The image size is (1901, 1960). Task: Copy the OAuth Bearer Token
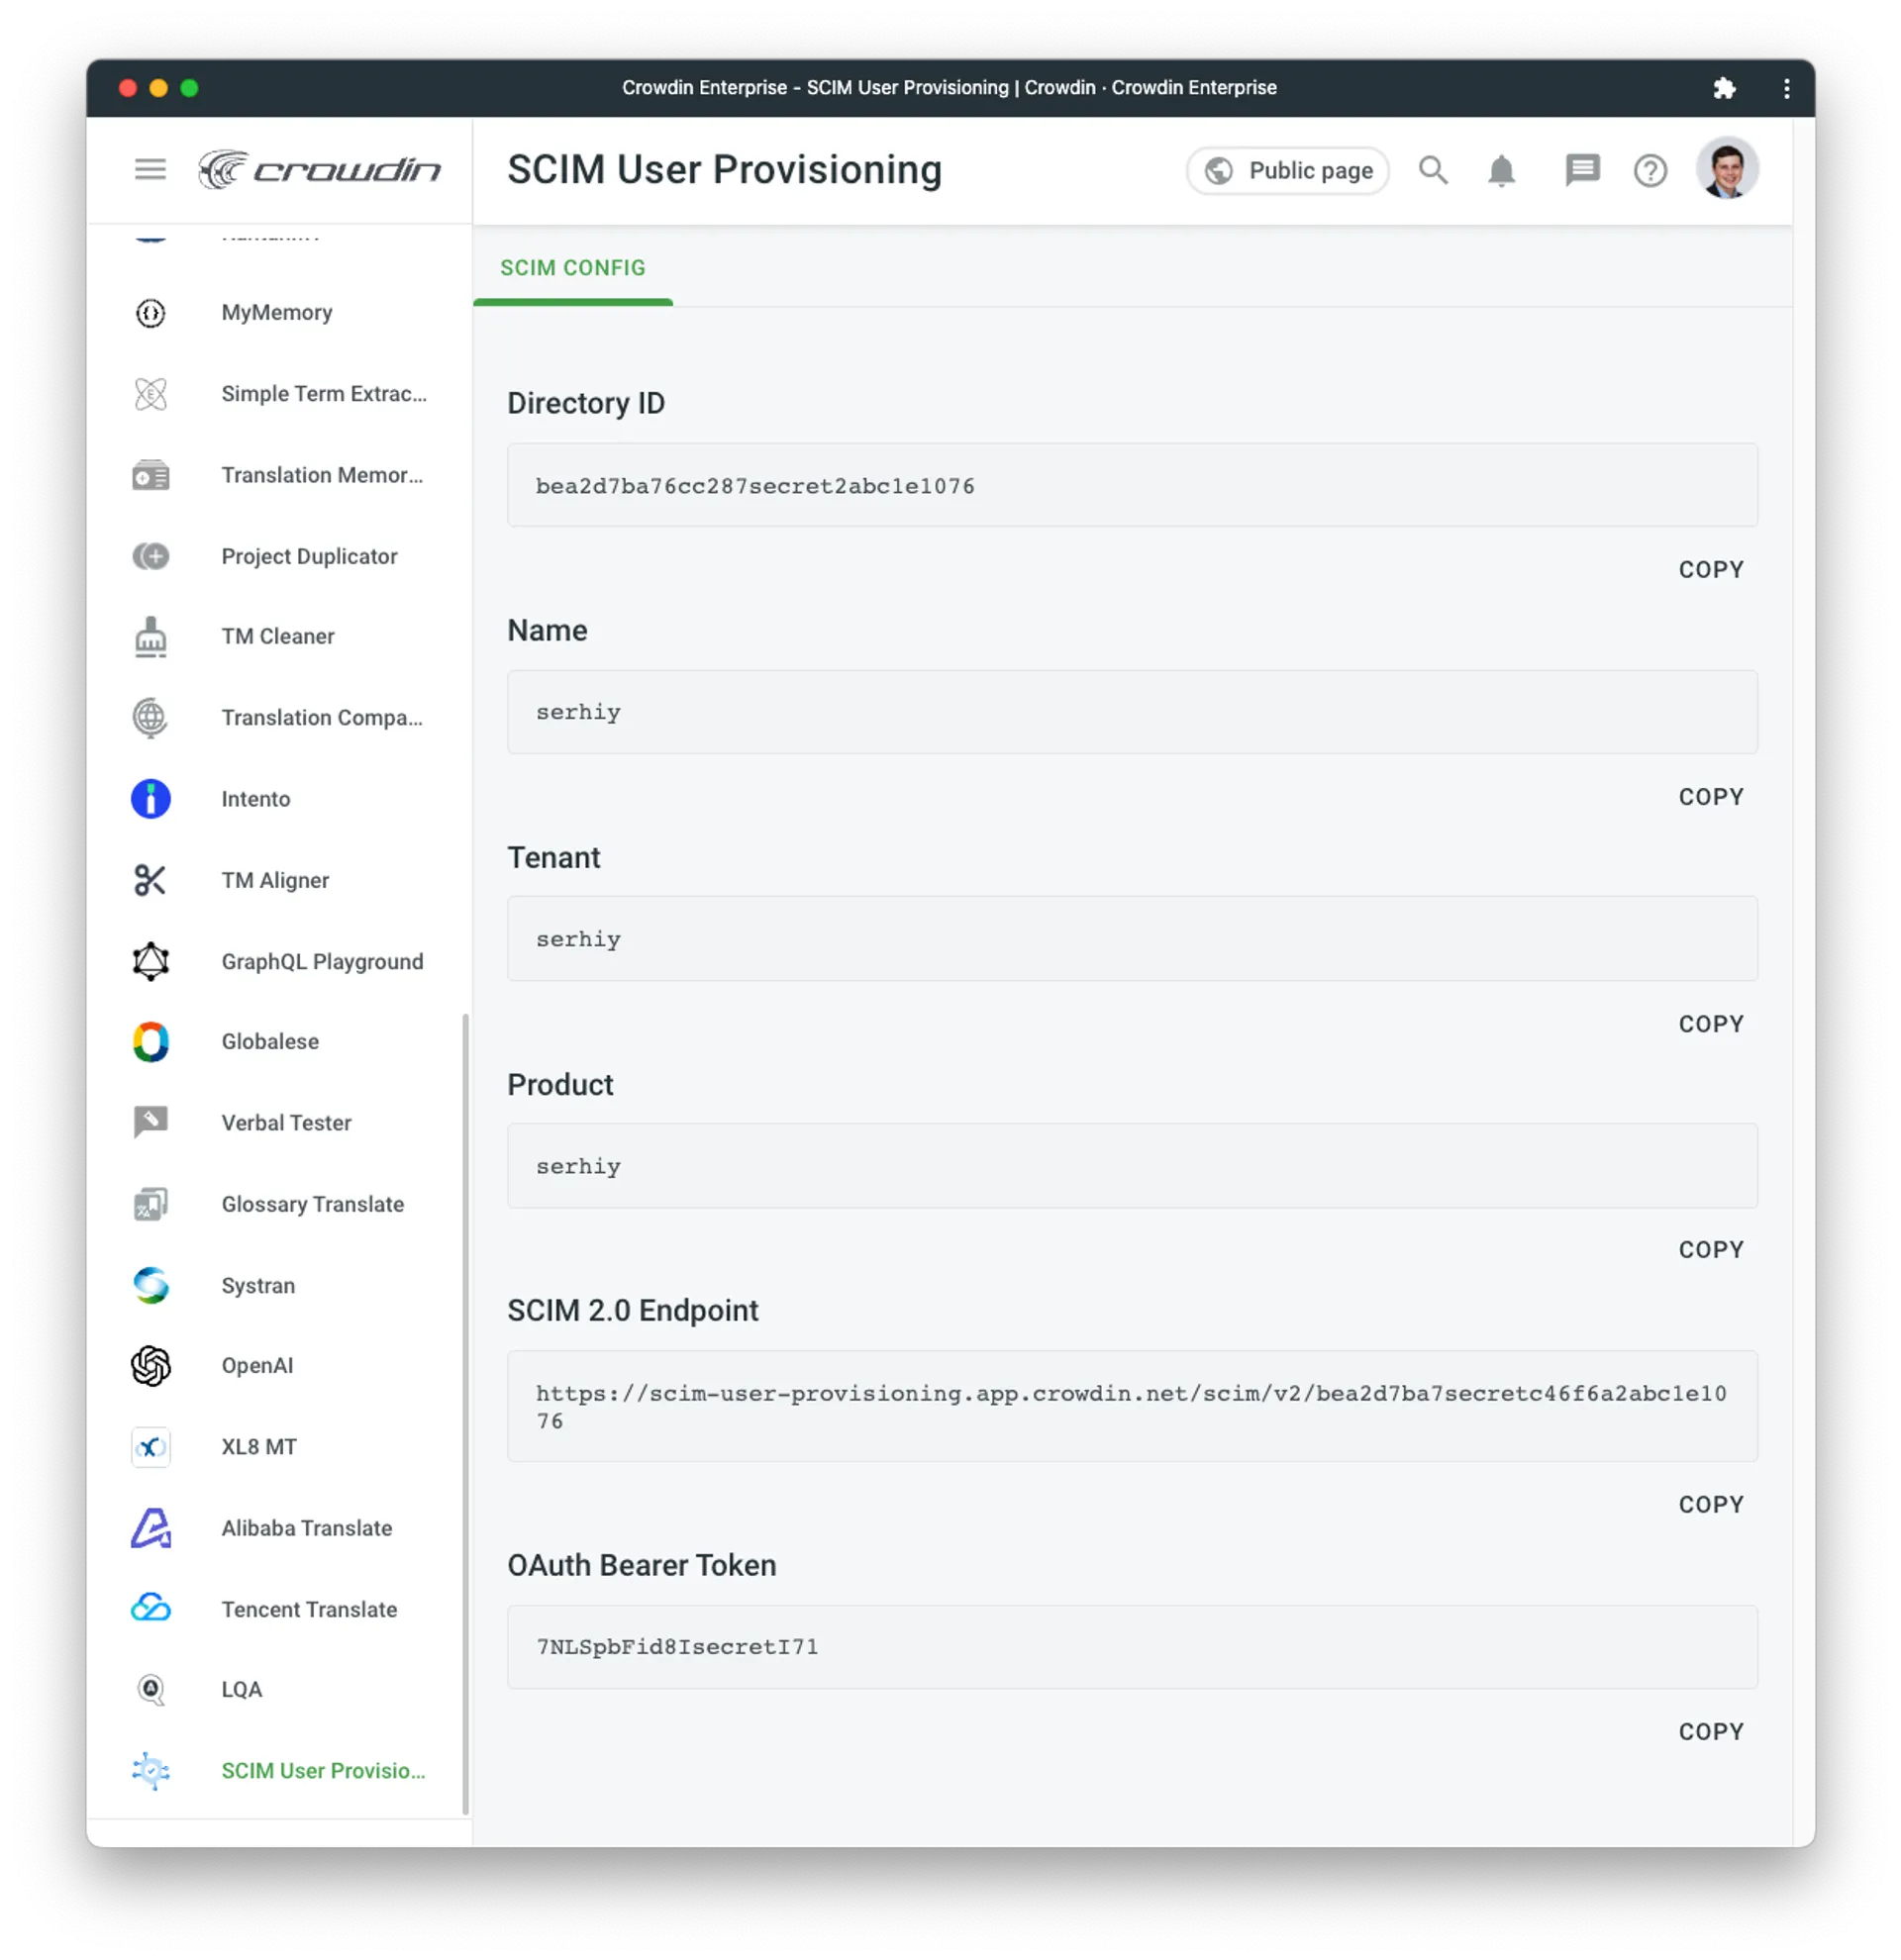pos(1710,1731)
